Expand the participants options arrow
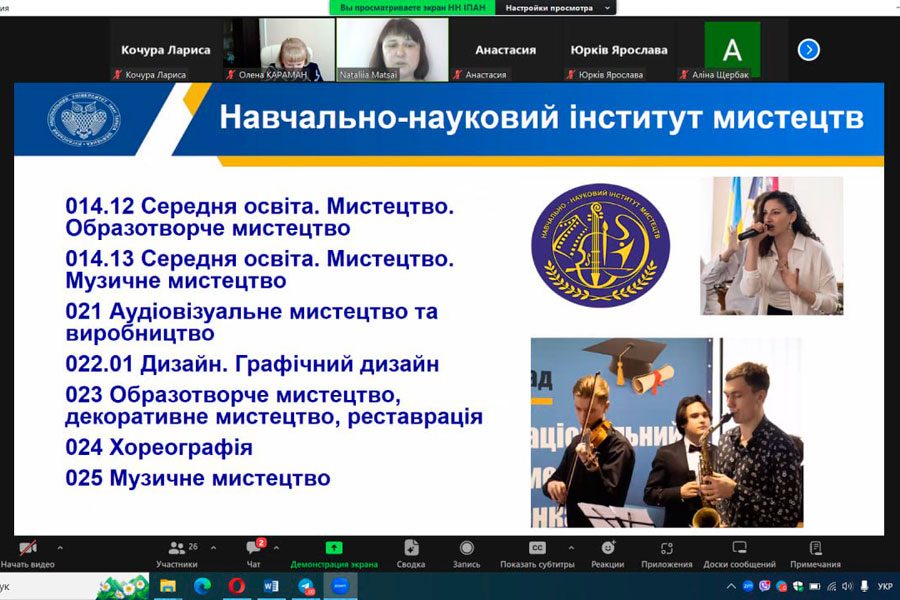This screenshot has width=900, height=600. click(214, 548)
